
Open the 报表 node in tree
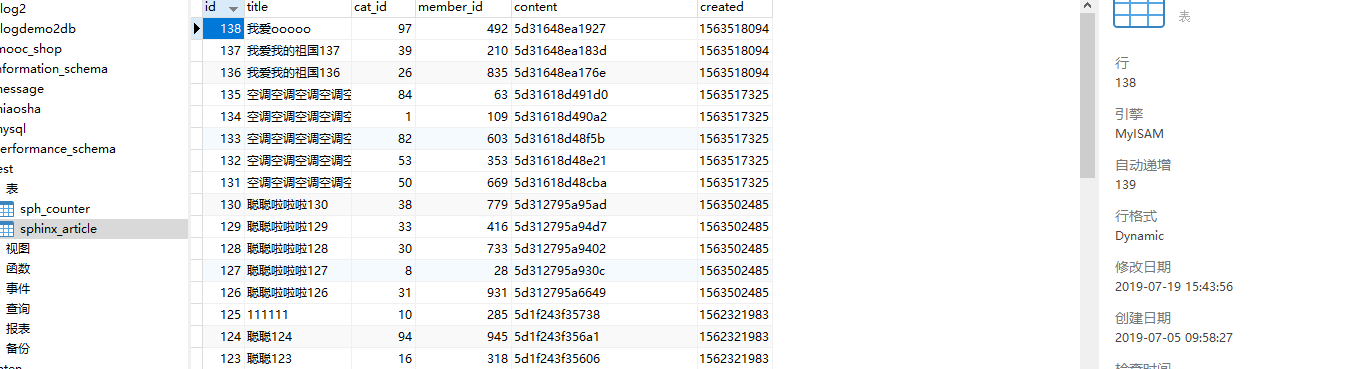[x=18, y=329]
